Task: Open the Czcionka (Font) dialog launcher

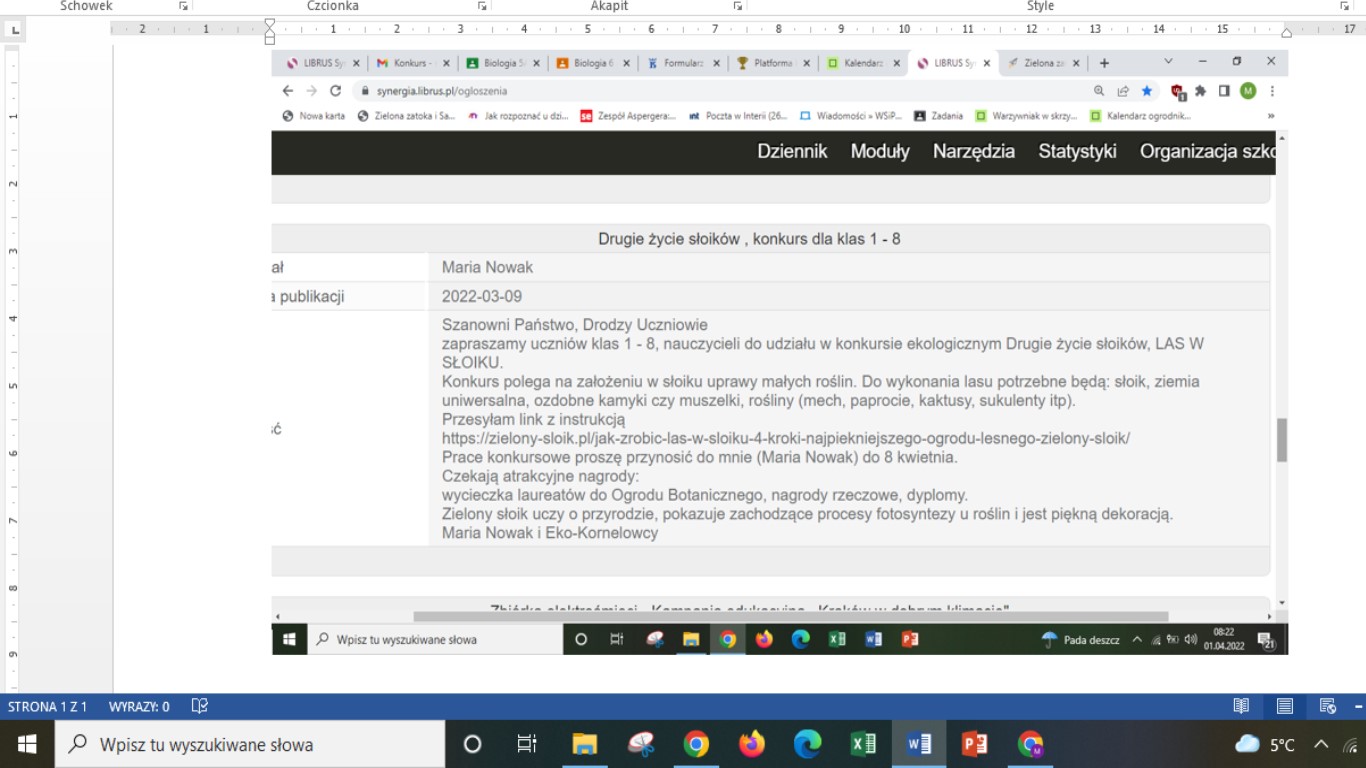Action: pyautogui.click(x=483, y=6)
